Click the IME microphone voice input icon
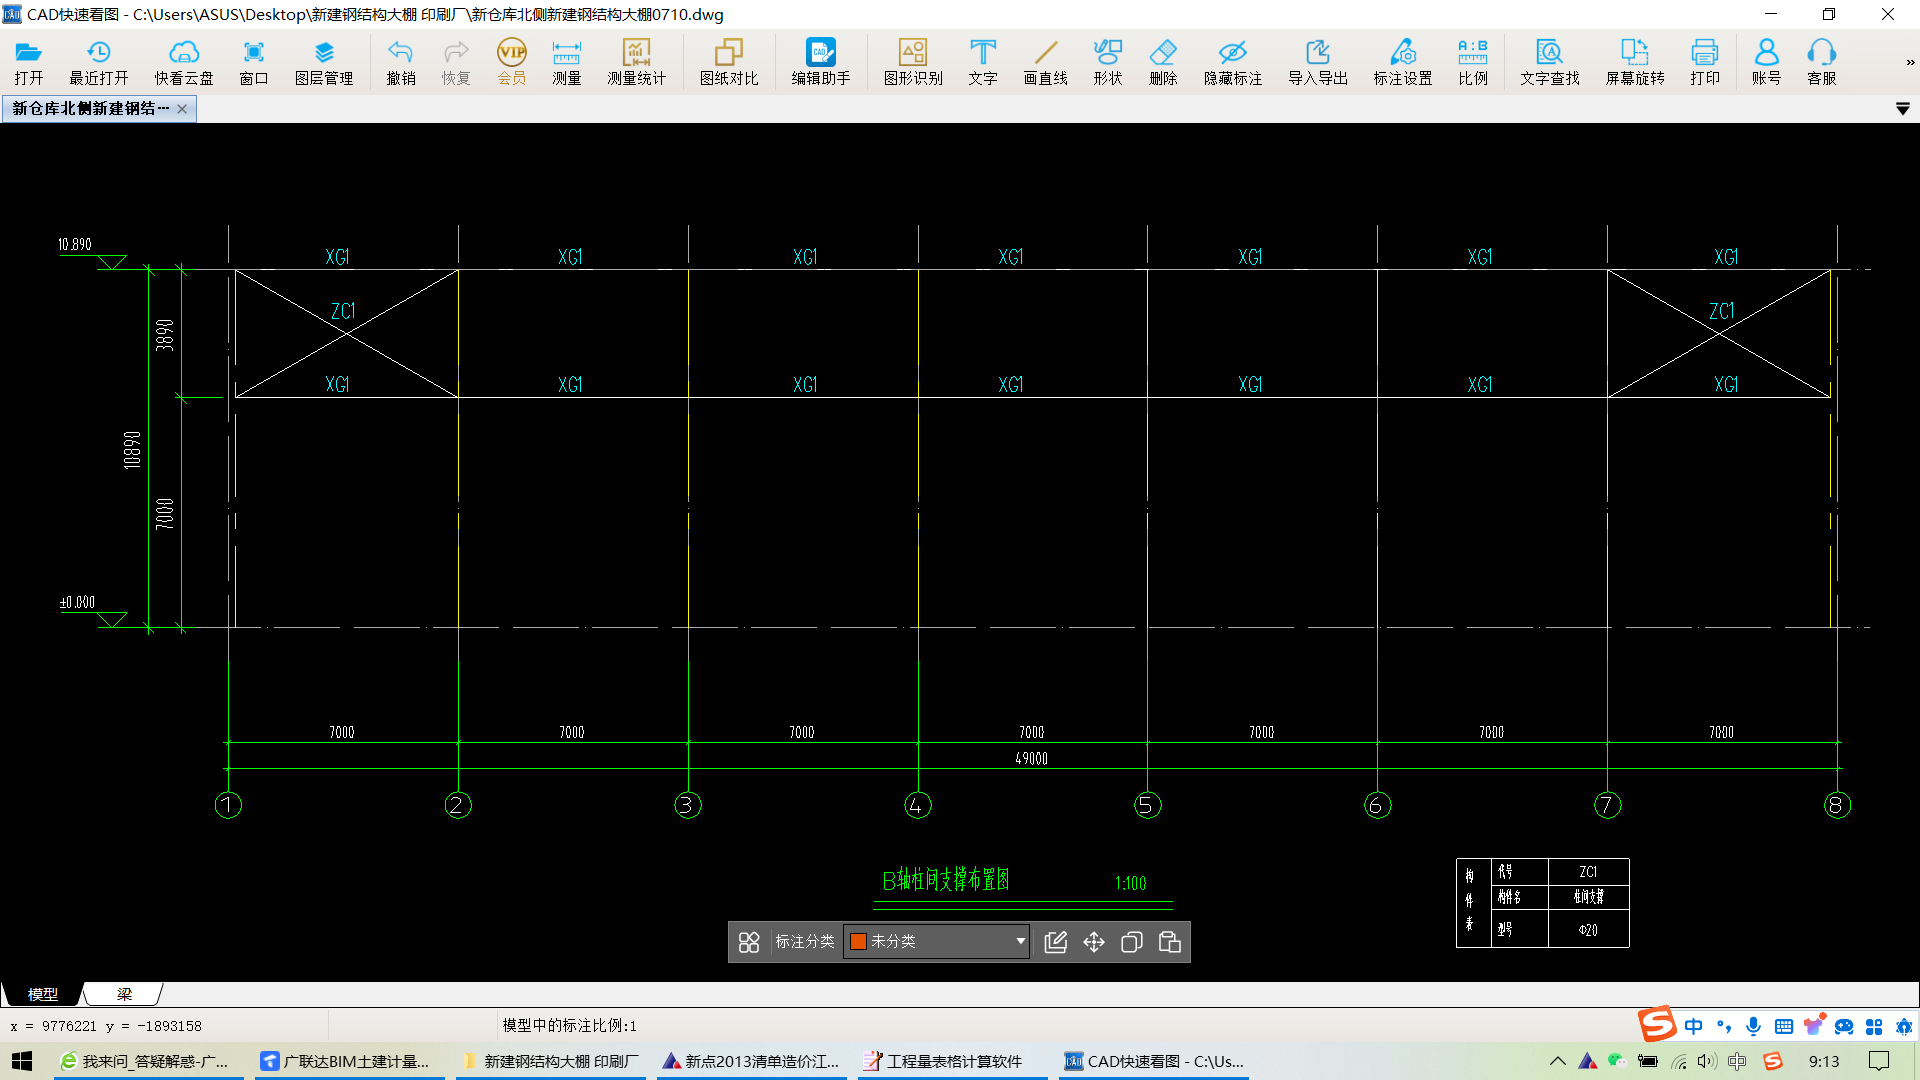1920x1080 pixels. (1753, 1026)
